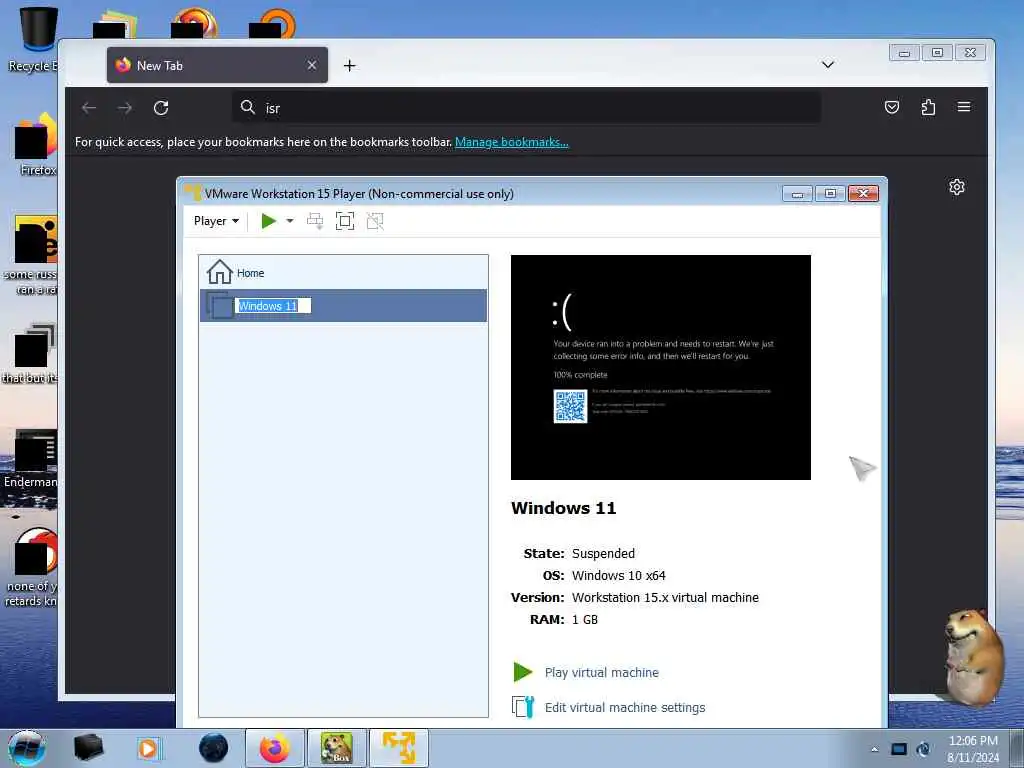This screenshot has width=1024, height=768.
Task: Open the Player menu in VMware
Action: pyautogui.click(x=216, y=221)
